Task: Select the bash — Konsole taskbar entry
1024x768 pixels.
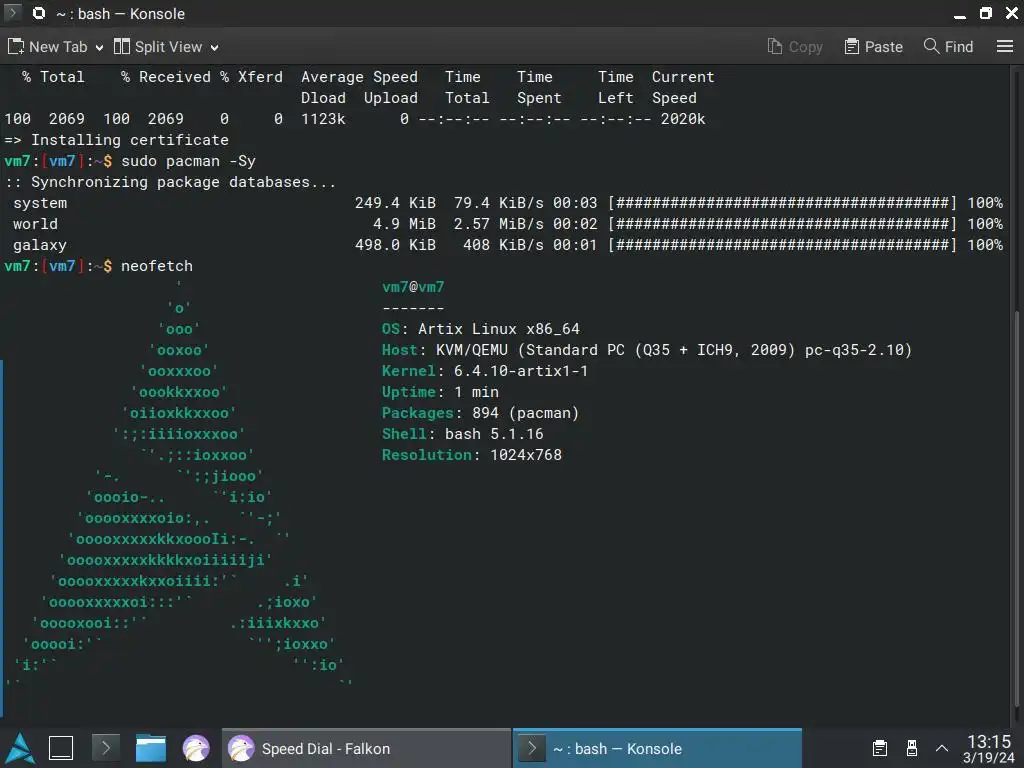Action: pyautogui.click(x=657, y=748)
